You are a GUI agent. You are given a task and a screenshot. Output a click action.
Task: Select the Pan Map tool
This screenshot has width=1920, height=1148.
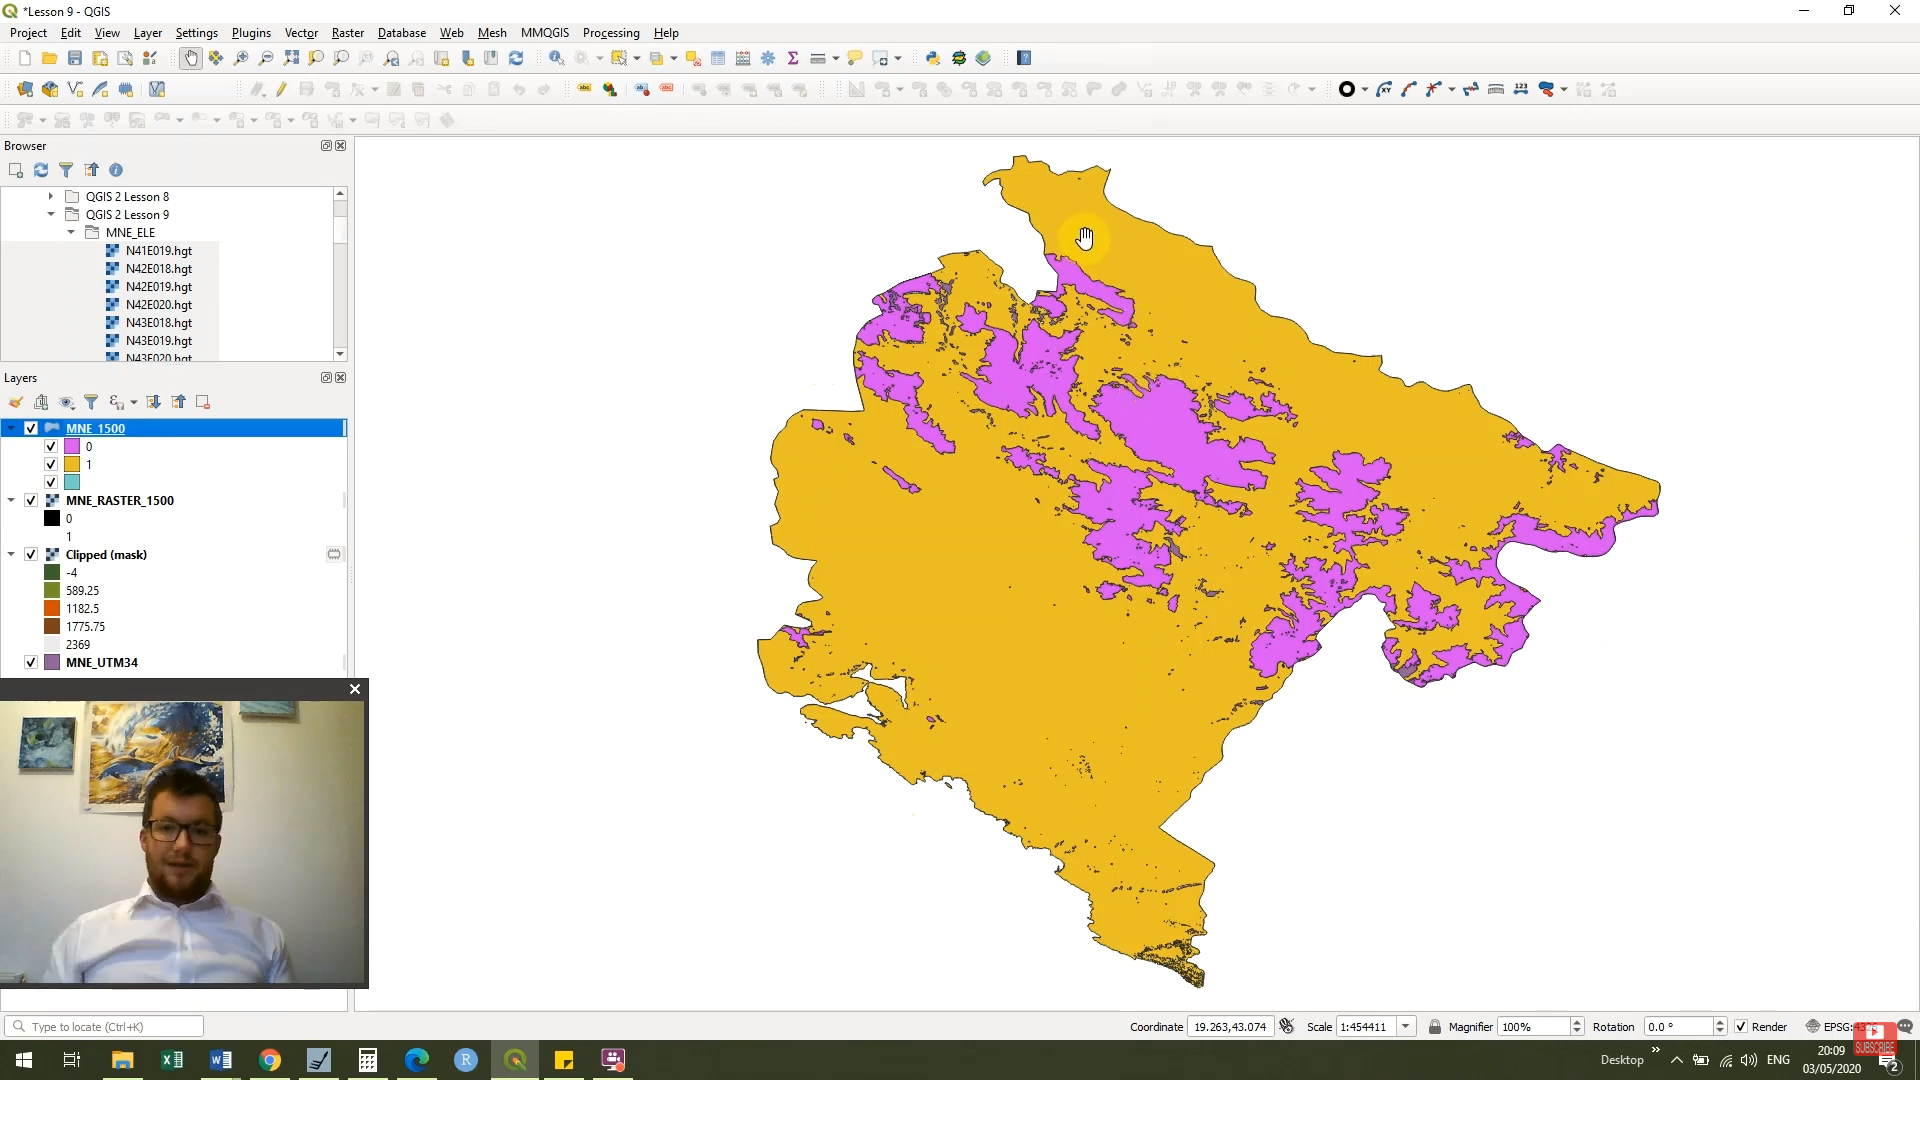[190, 57]
